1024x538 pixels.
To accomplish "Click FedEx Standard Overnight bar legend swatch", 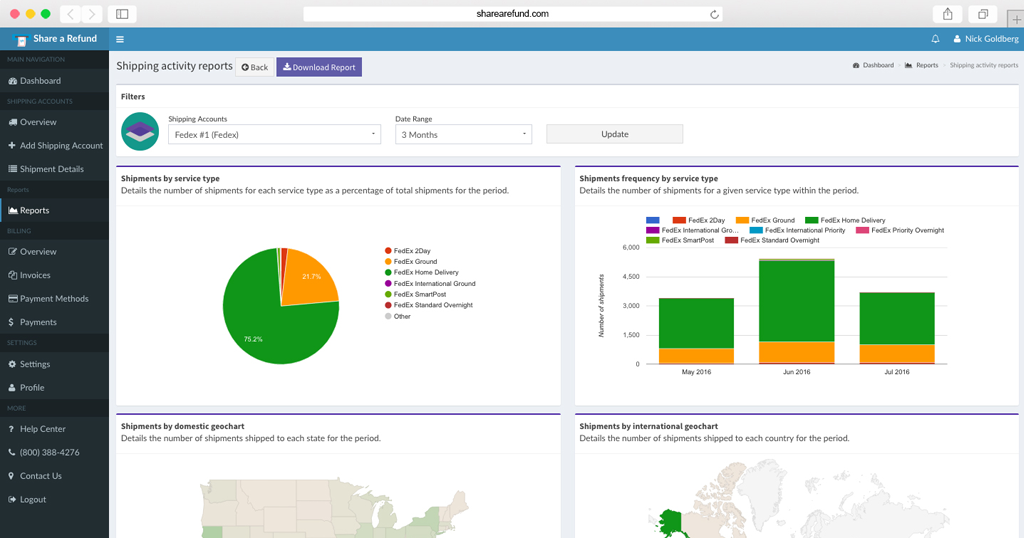I will pyautogui.click(x=731, y=240).
